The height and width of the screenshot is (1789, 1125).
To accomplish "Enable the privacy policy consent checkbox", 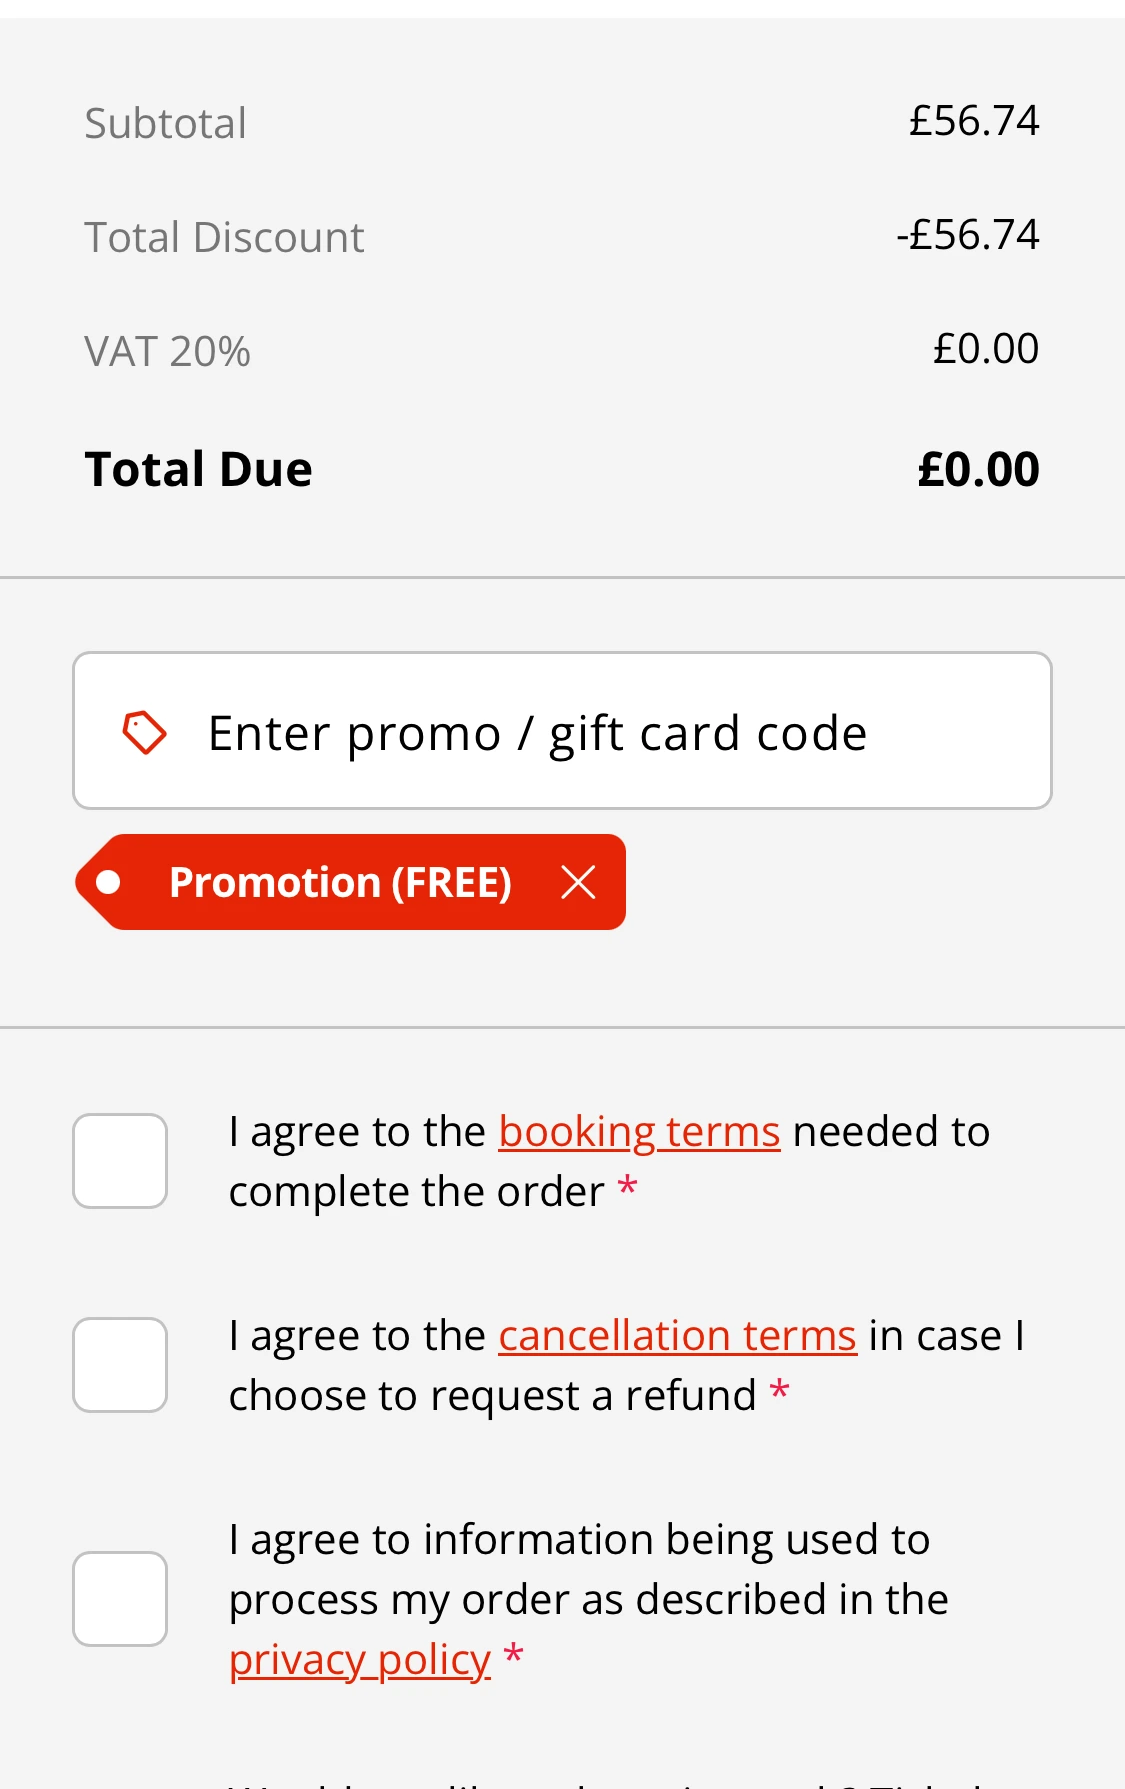I will click(x=120, y=1599).
